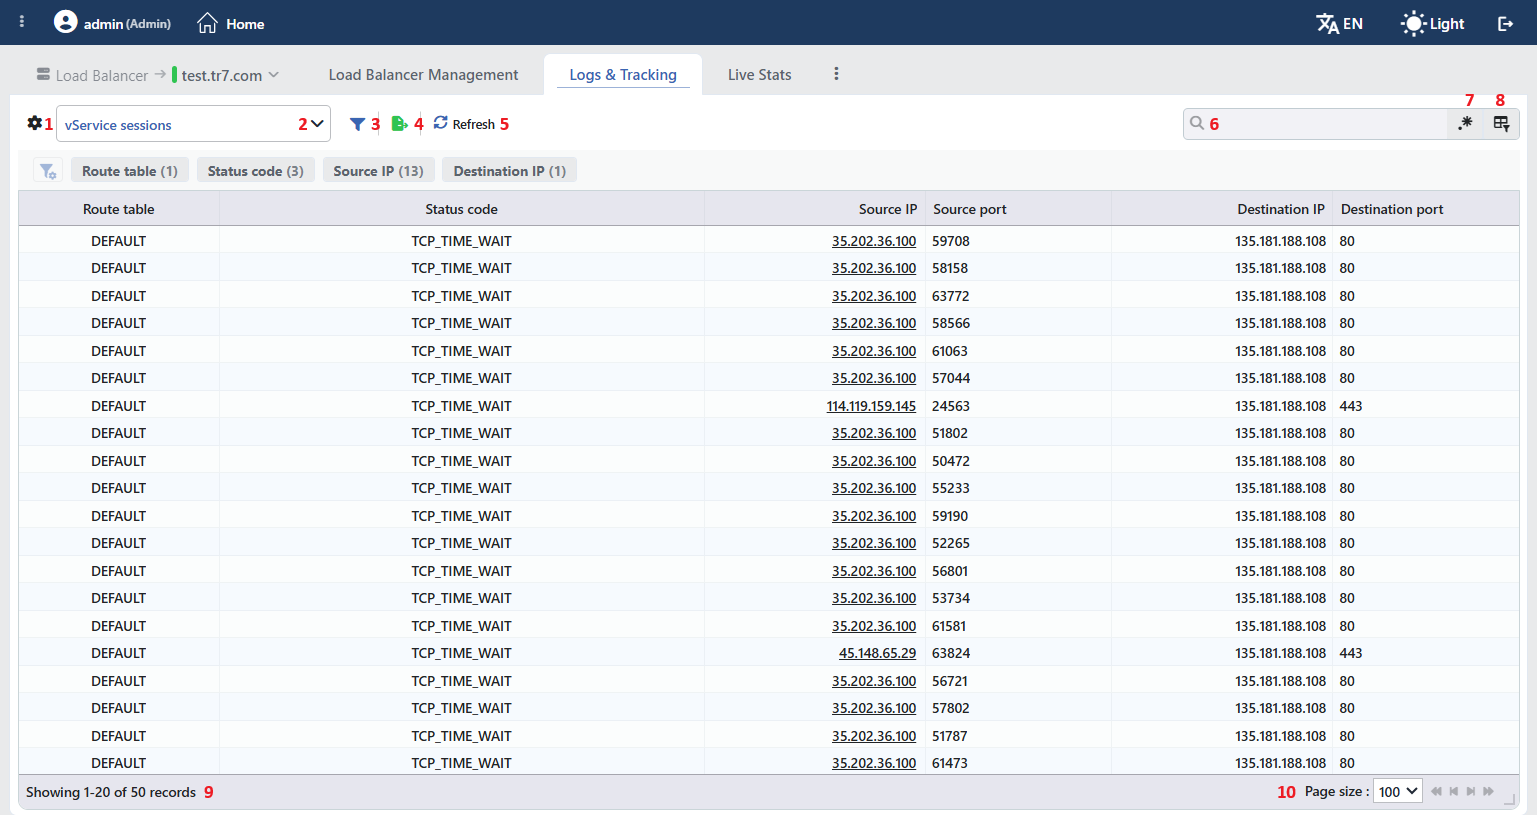
Task: Open the source IP link with port 59708
Action: point(874,241)
